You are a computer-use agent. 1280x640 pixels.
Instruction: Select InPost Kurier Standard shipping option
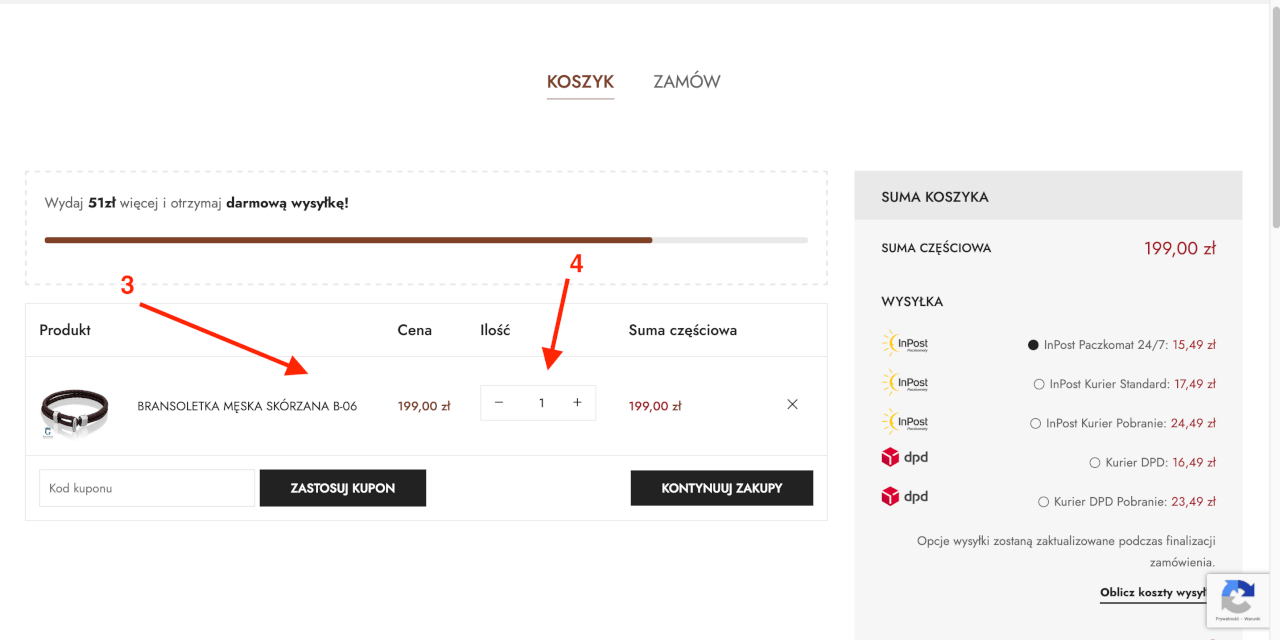(x=1039, y=384)
